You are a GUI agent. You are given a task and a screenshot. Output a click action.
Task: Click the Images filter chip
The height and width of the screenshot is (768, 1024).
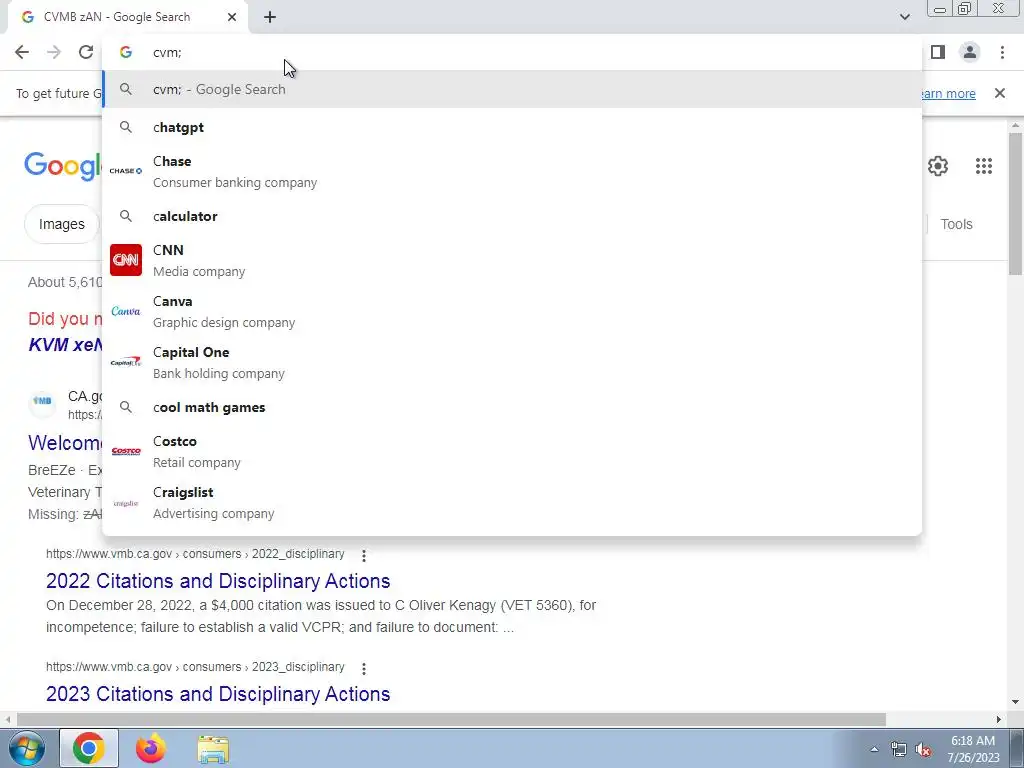[61, 224]
